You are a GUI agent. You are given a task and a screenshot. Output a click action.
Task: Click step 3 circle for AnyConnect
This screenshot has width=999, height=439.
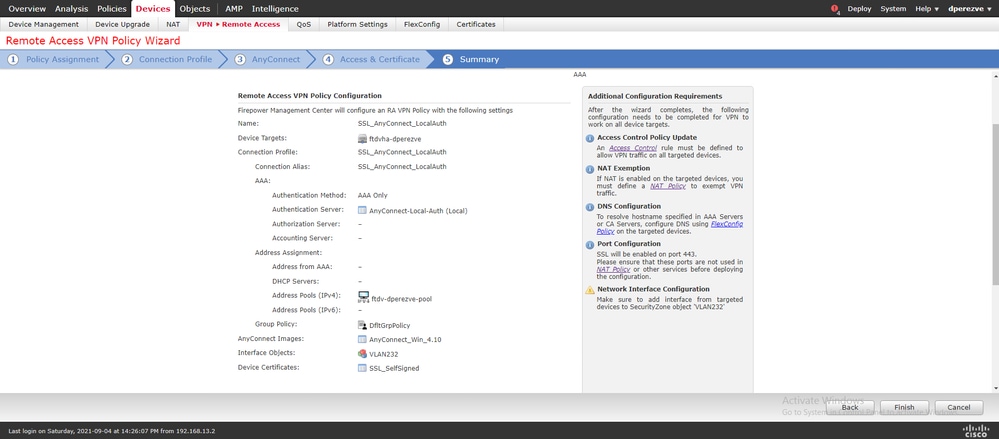pos(240,59)
